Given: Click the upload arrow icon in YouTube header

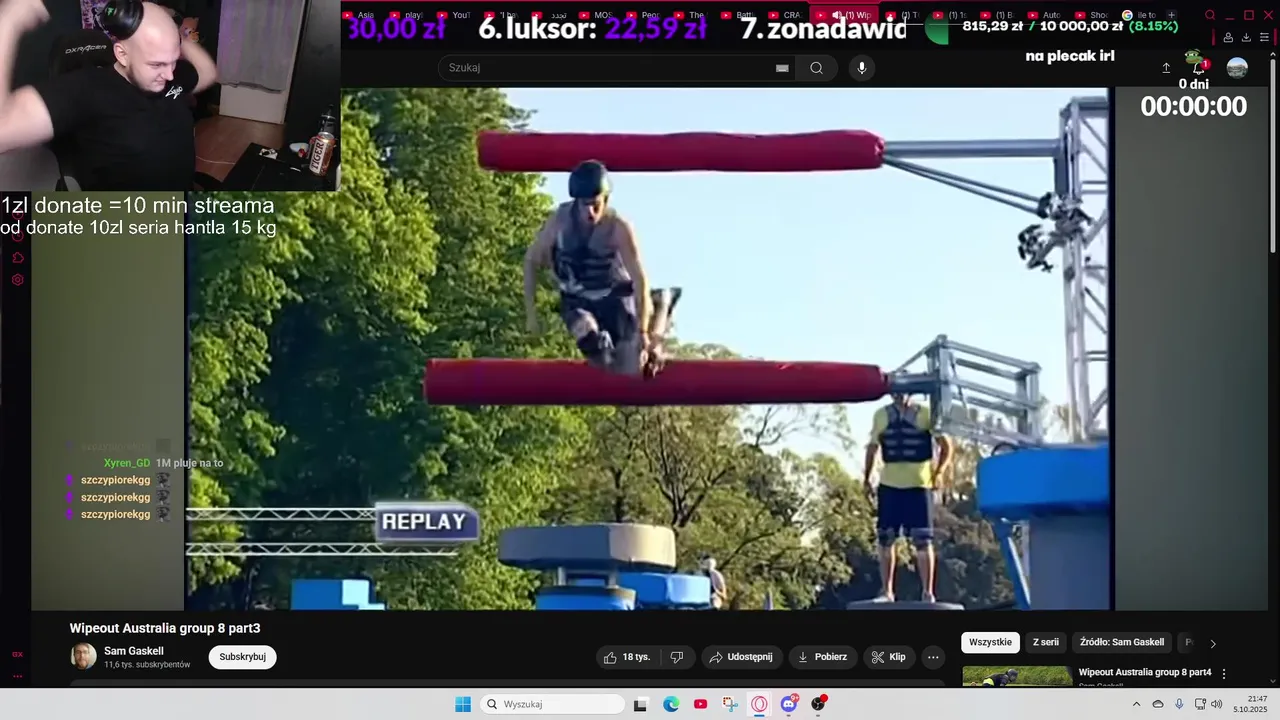Looking at the screenshot, I should tap(1166, 68).
